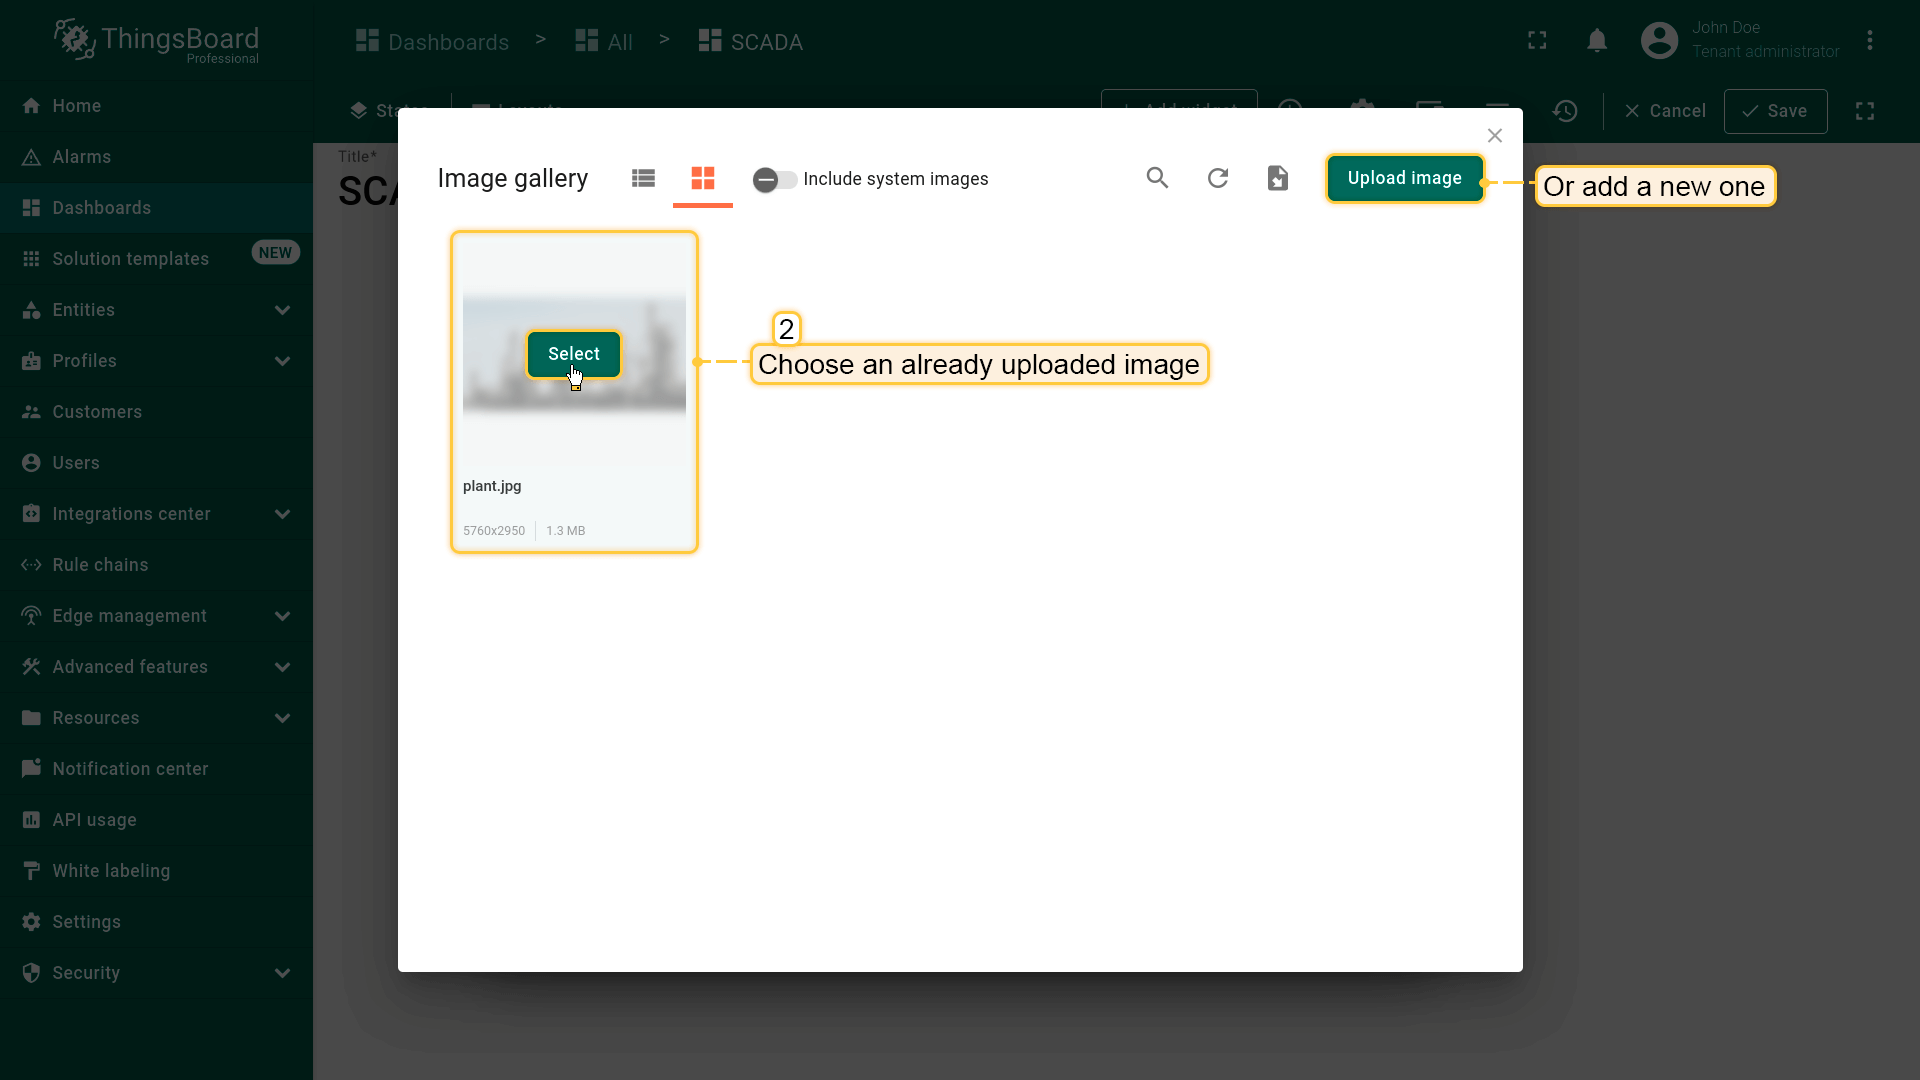Expand the Security sidebar section

point(282,973)
